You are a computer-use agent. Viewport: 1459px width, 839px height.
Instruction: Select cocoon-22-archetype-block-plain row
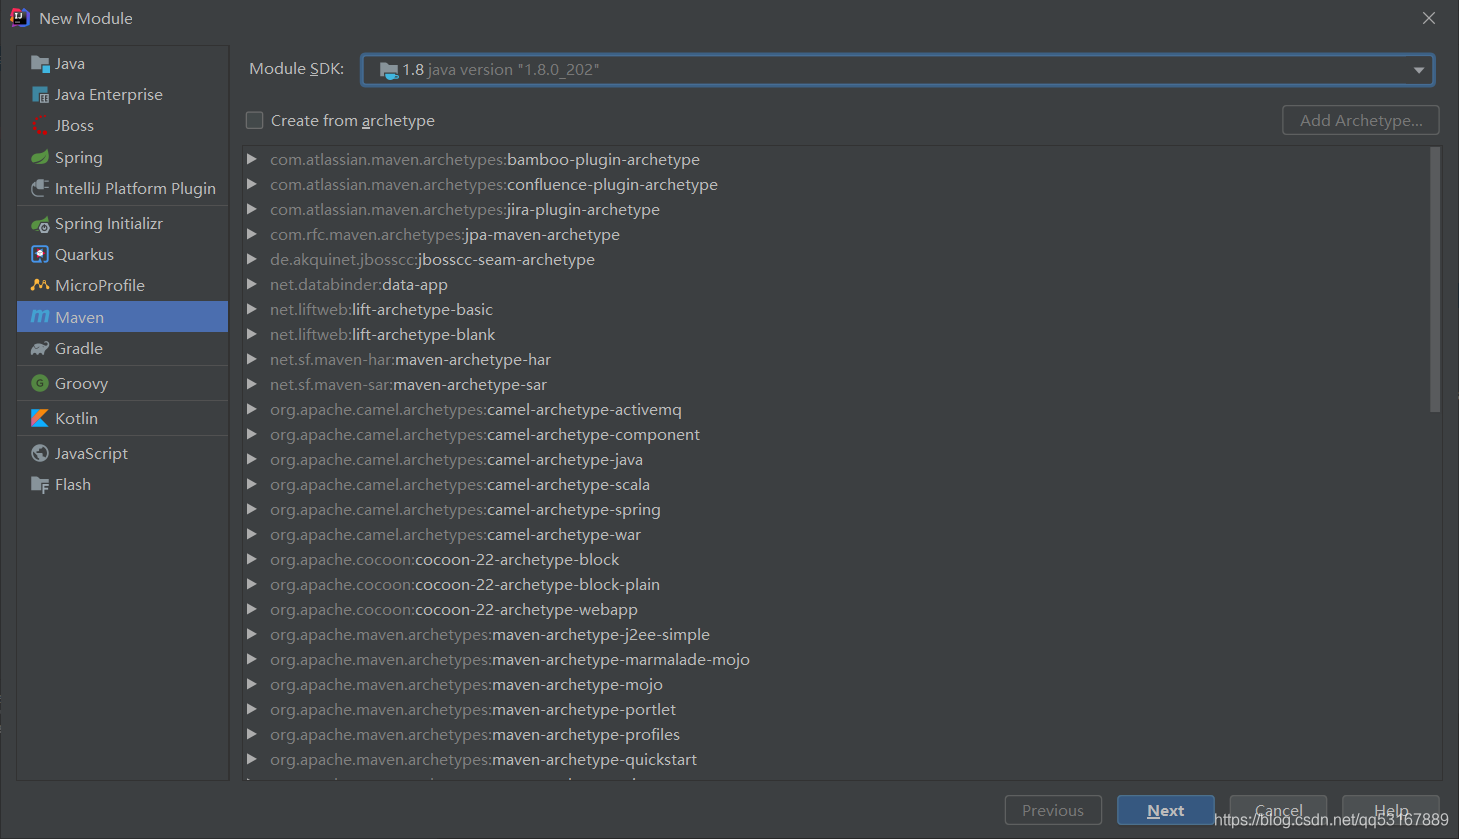pyautogui.click(x=836, y=585)
